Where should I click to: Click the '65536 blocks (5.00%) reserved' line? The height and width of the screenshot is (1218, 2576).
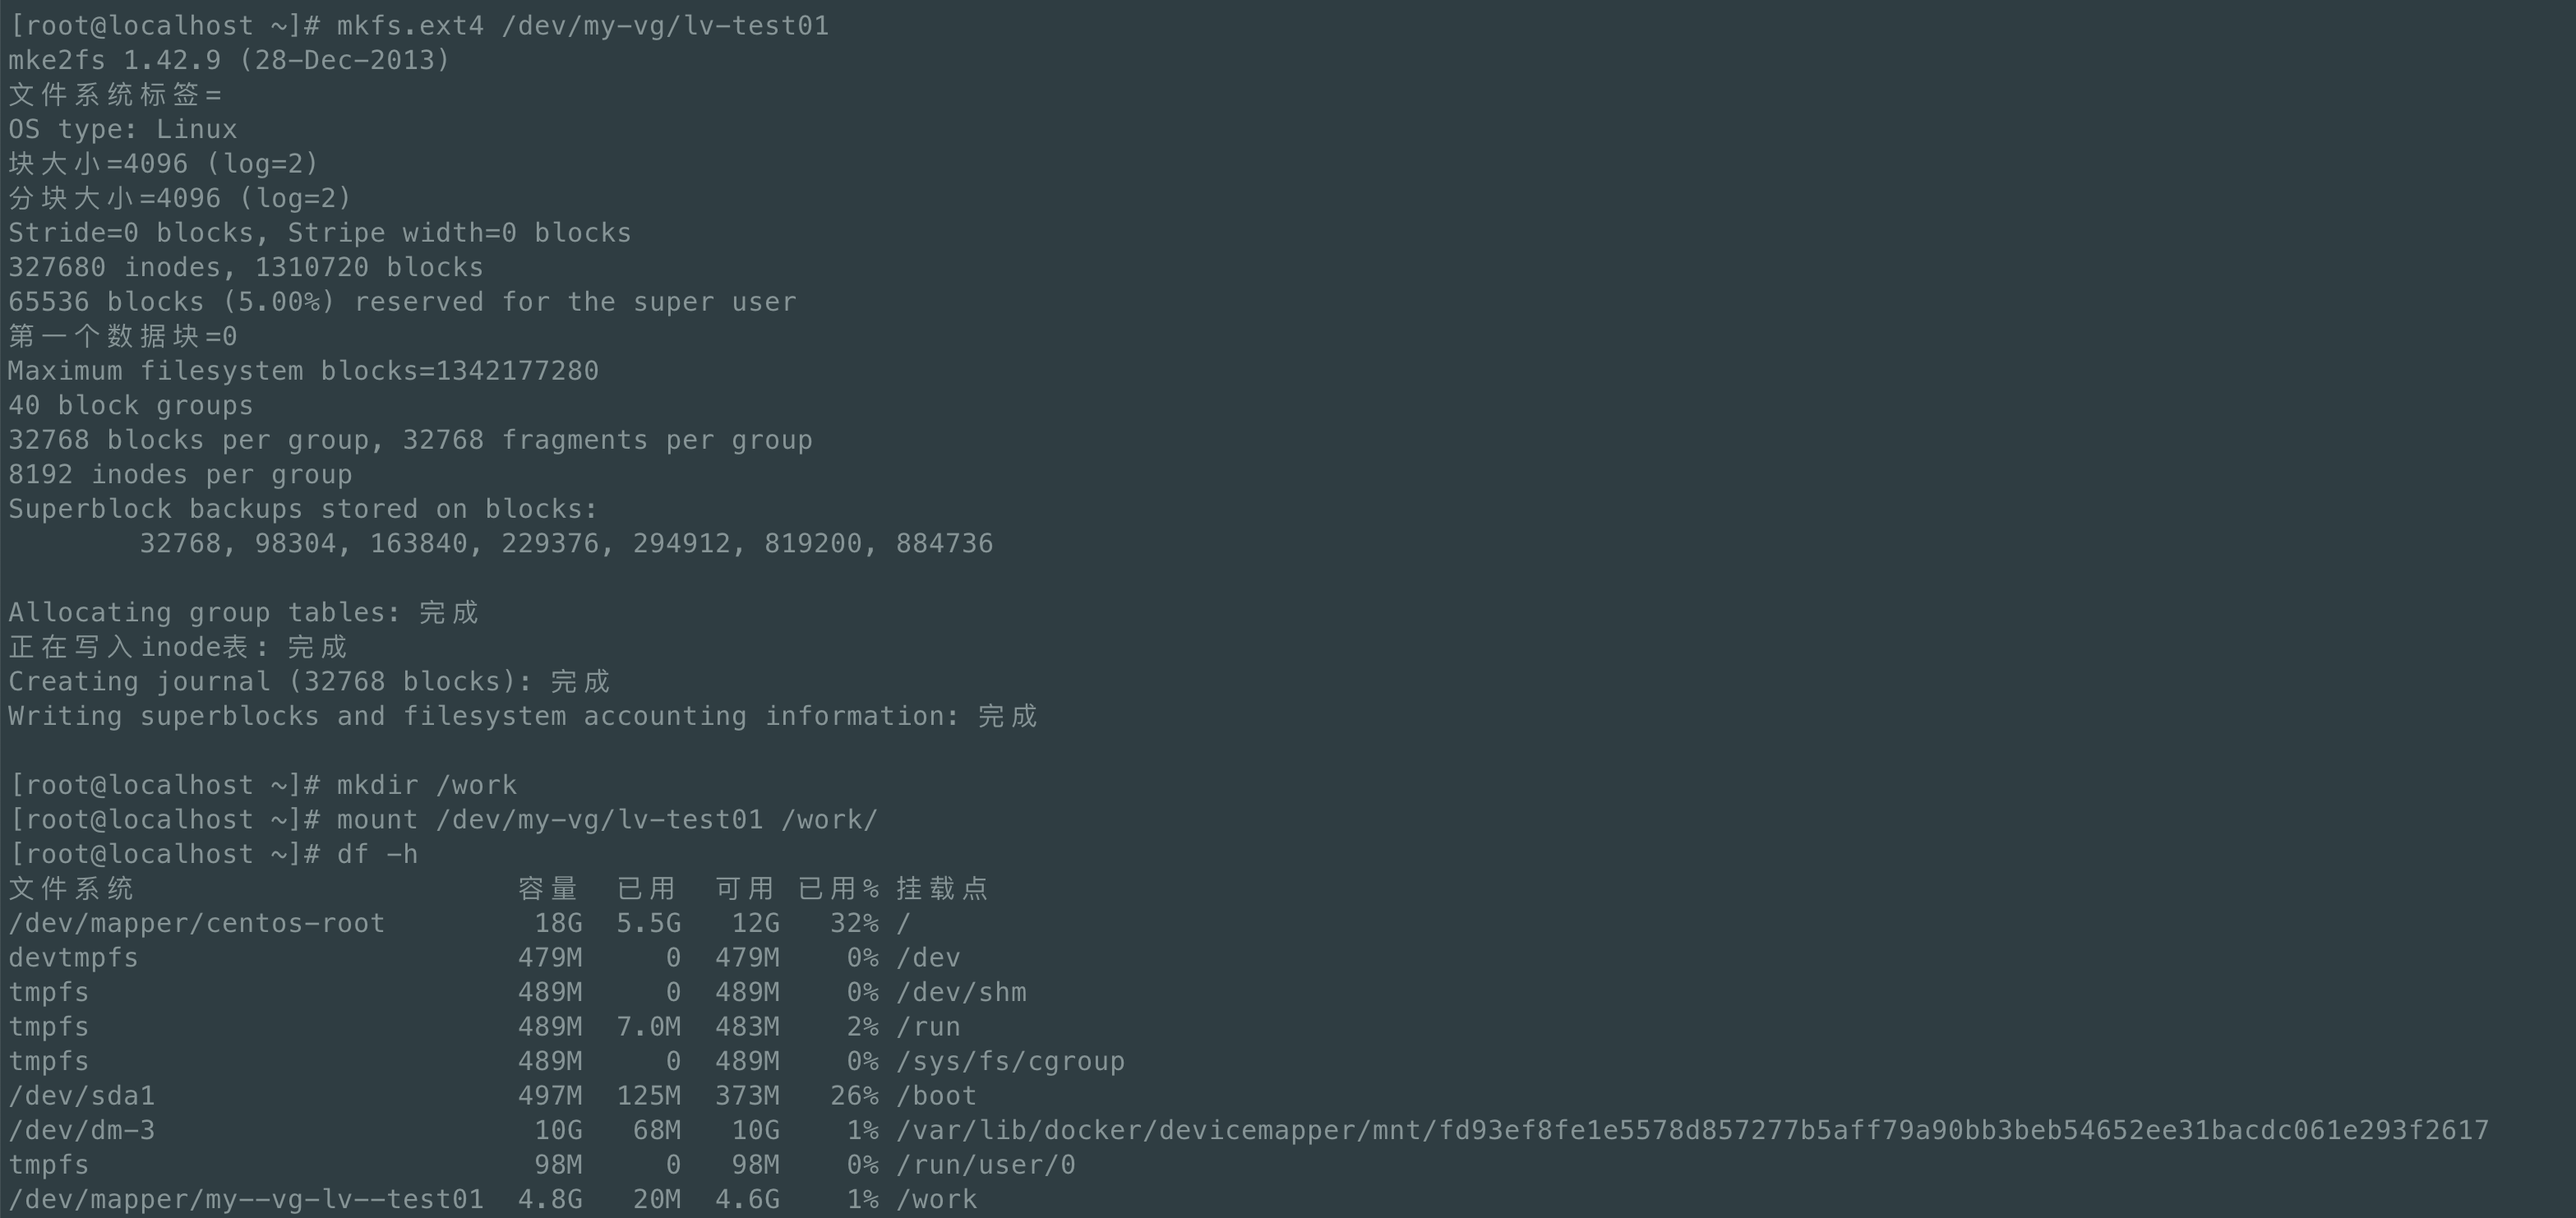[402, 302]
